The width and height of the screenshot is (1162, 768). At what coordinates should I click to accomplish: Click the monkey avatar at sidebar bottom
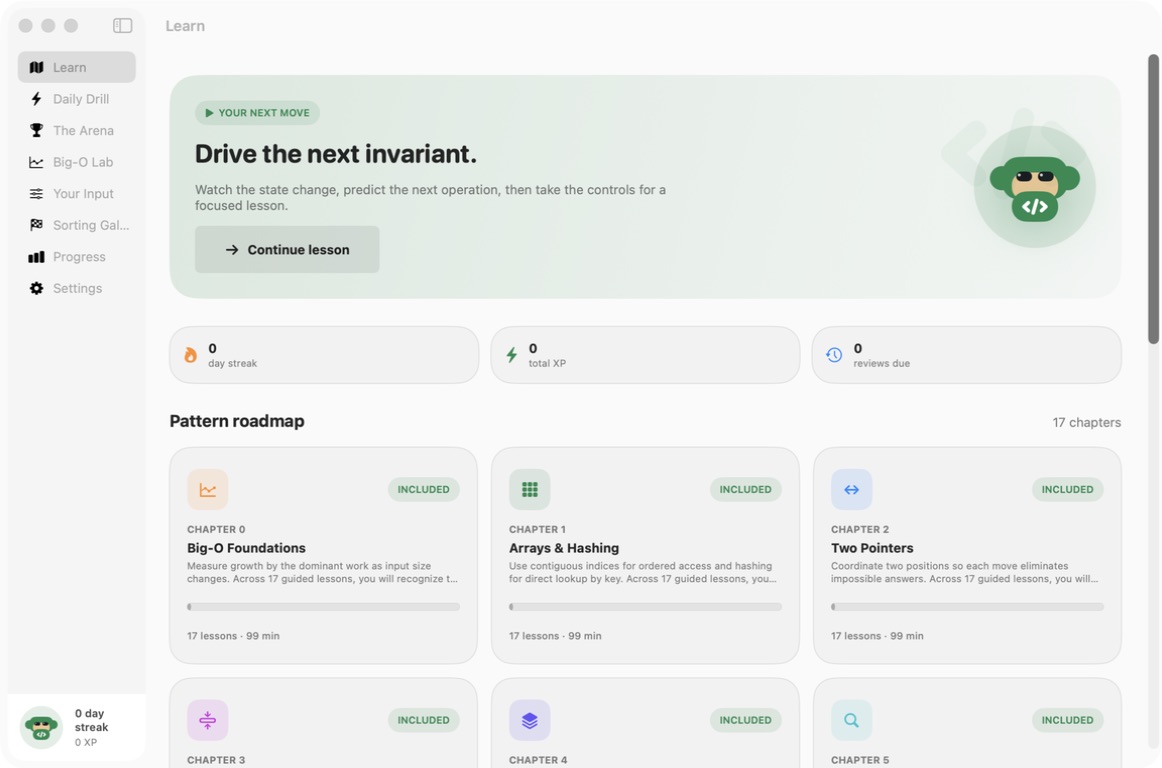tap(41, 727)
